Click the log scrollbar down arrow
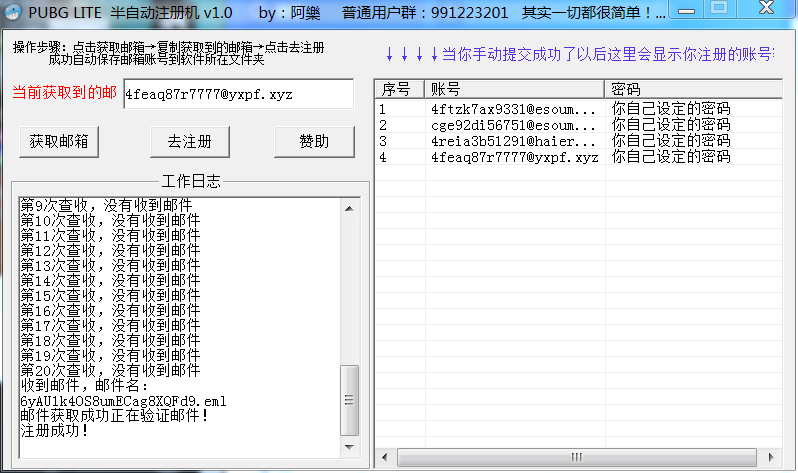The image size is (798, 473). [x=349, y=447]
